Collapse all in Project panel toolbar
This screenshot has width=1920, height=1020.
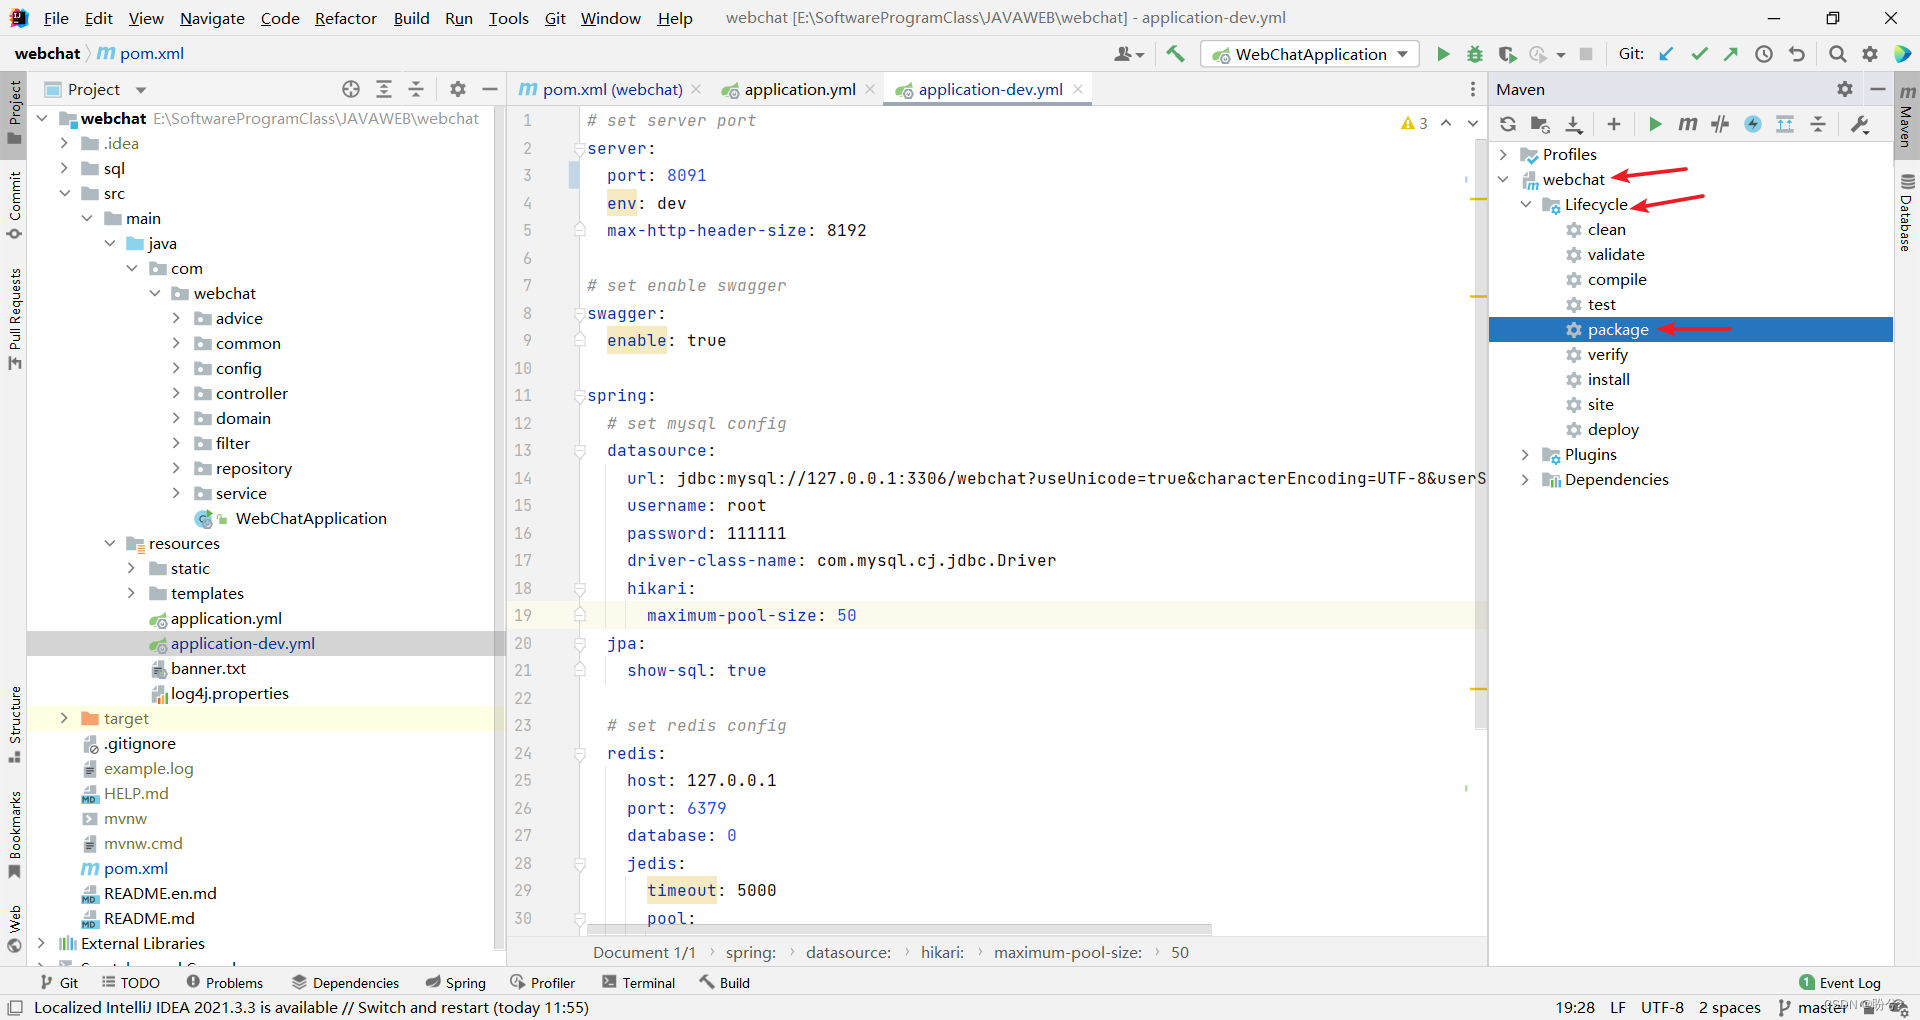(x=416, y=89)
